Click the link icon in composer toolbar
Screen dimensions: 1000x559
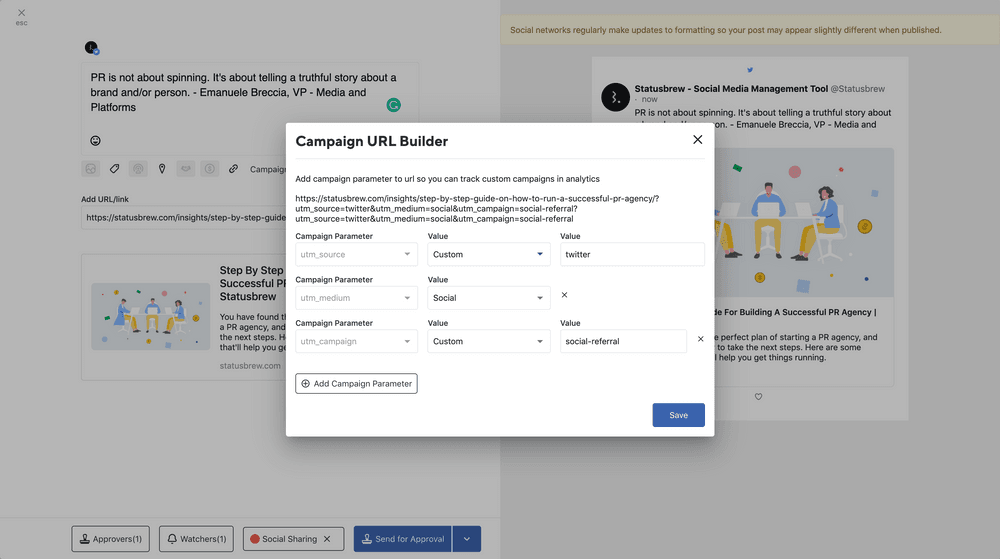[233, 169]
